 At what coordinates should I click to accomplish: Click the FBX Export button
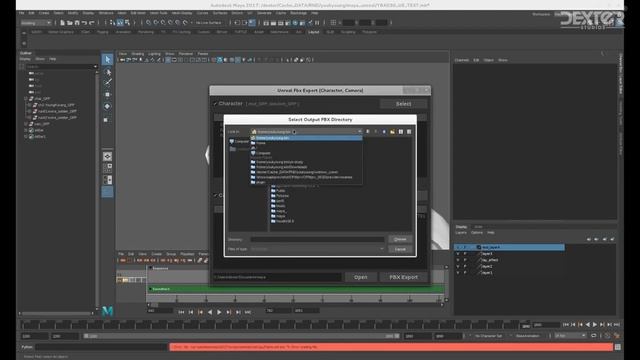point(403,277)
